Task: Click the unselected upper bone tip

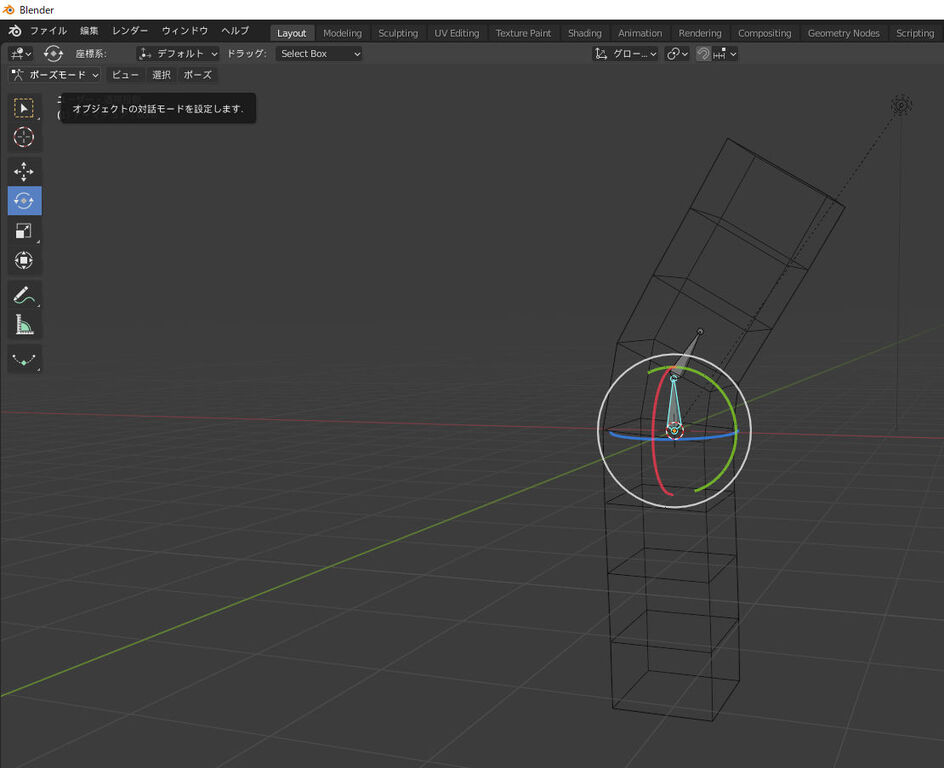Action: (700, 332)
